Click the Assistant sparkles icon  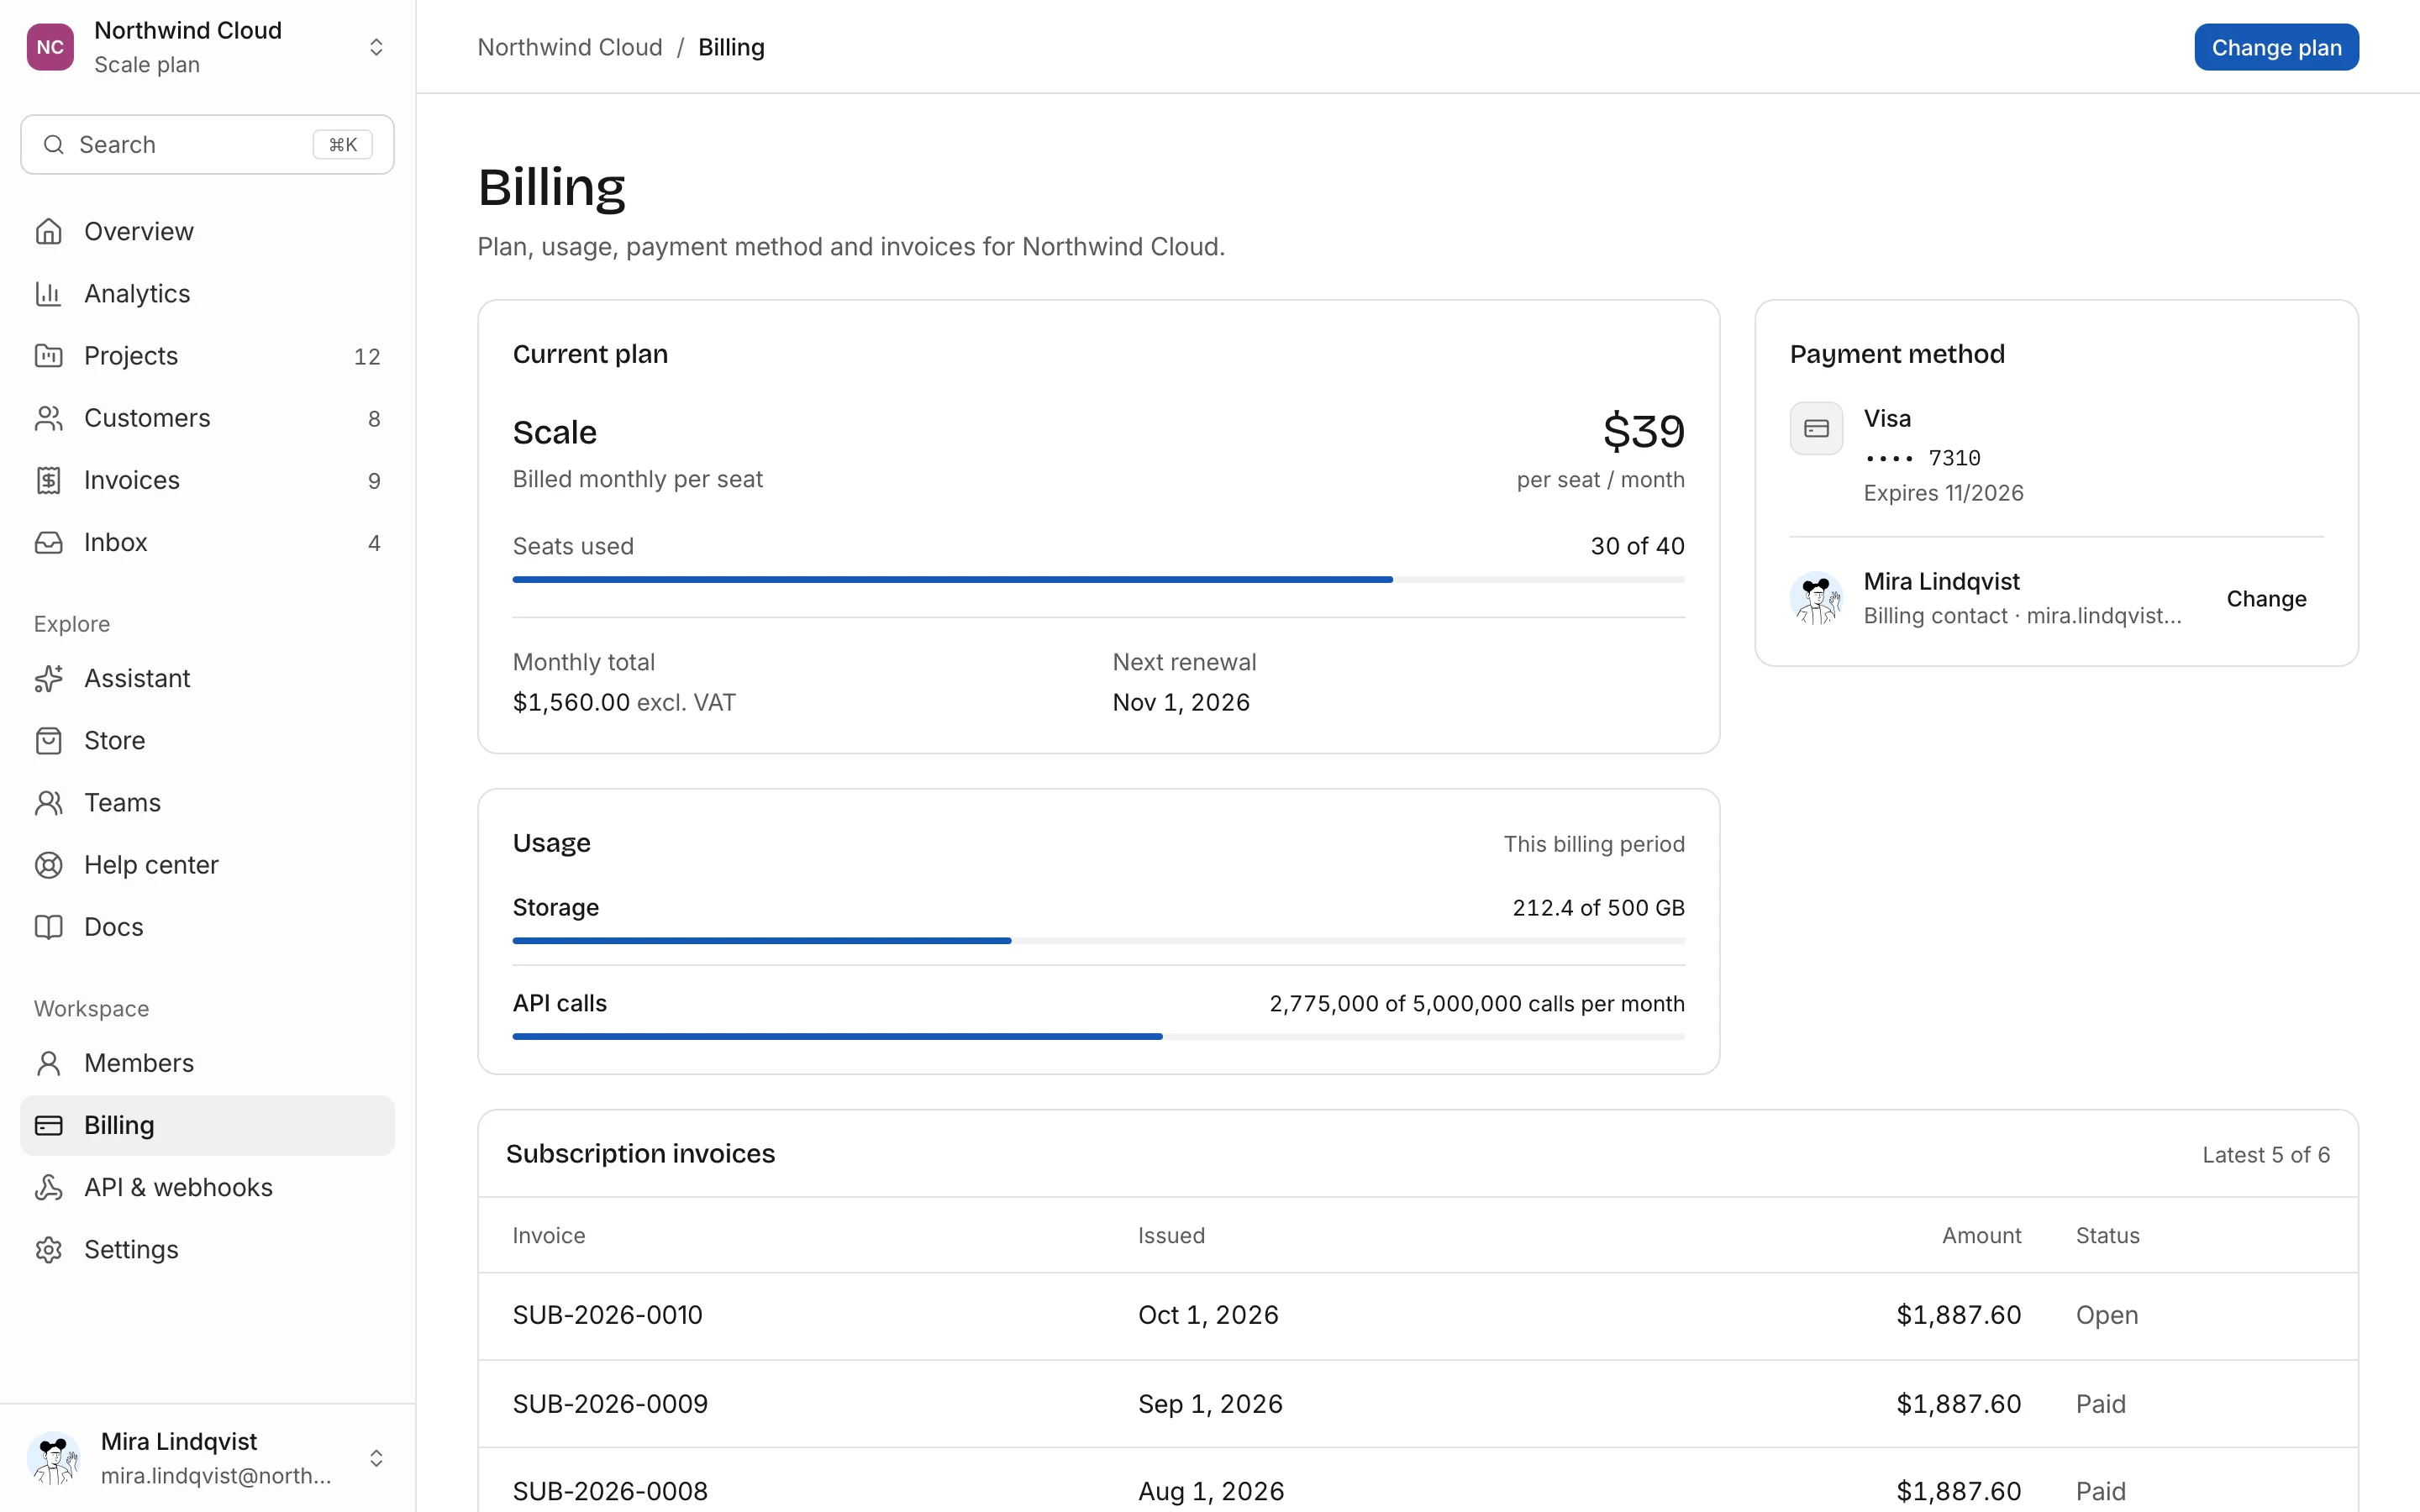pos(48,678)
